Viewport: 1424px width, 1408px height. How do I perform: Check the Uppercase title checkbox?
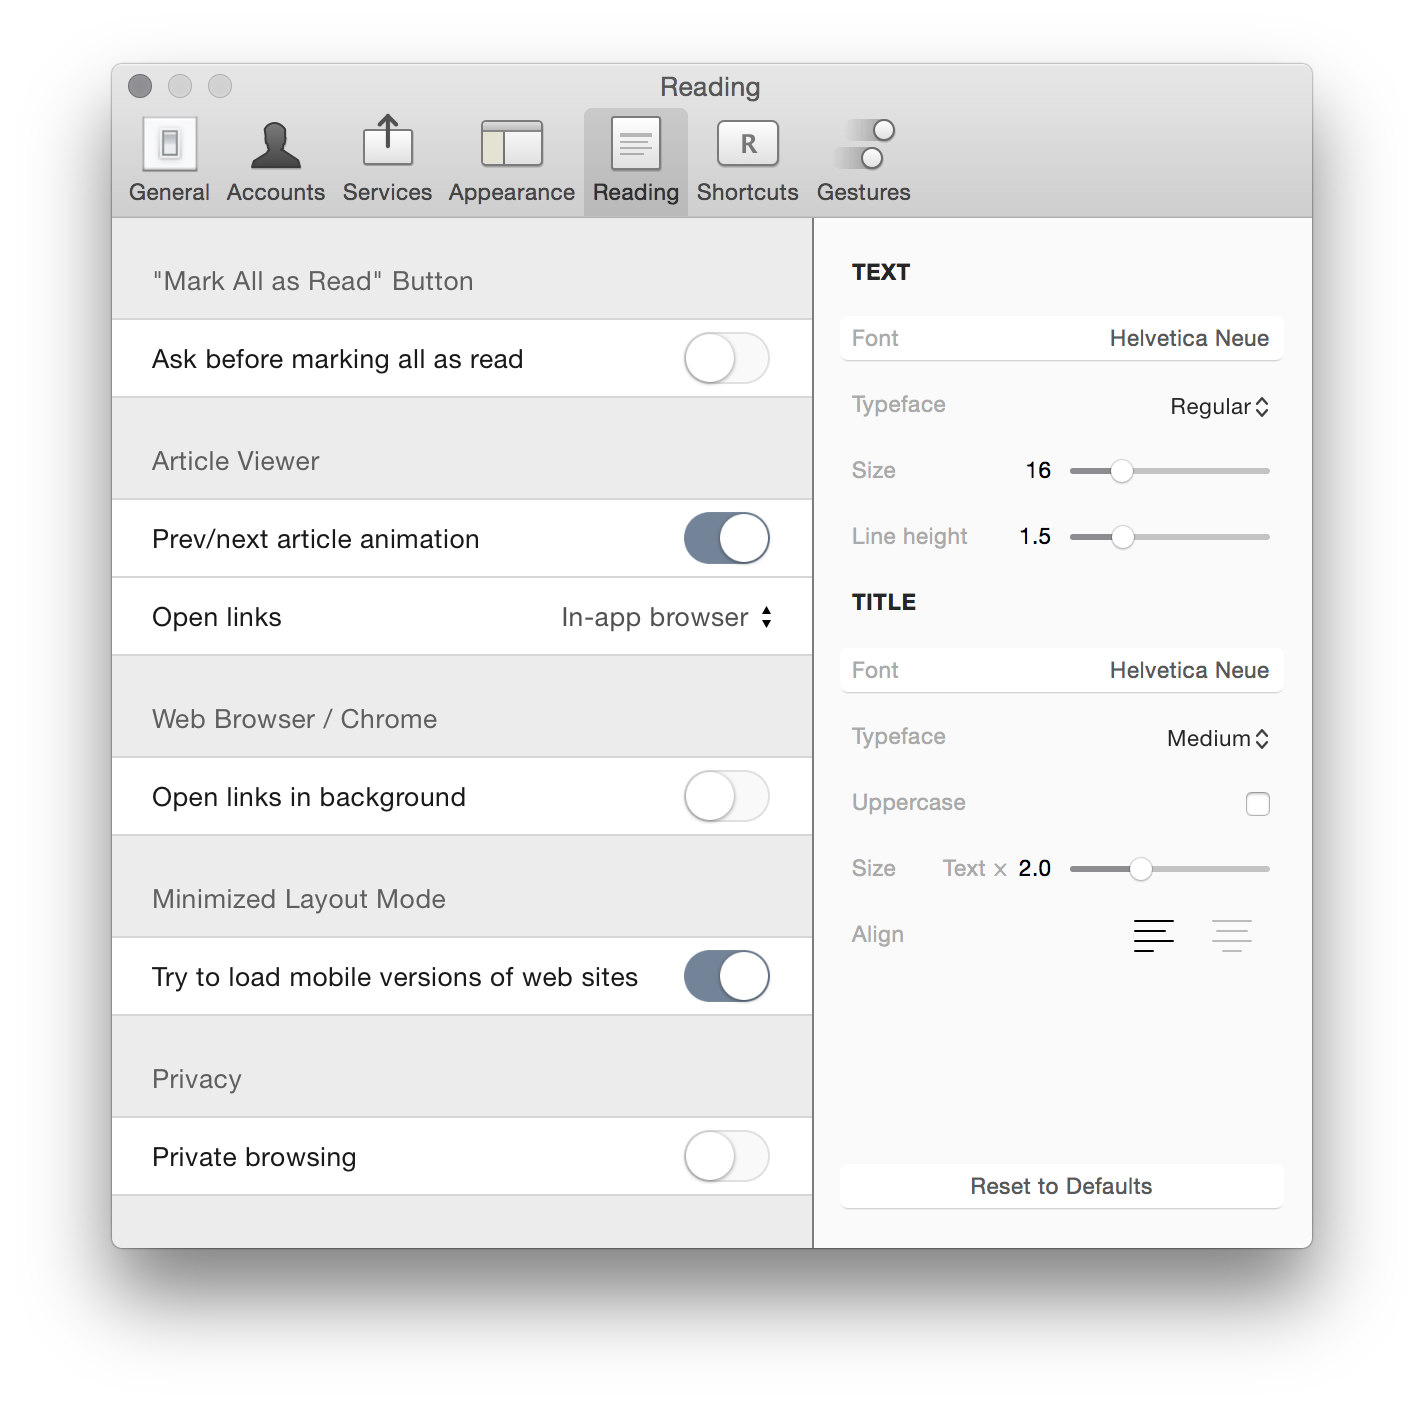(x=1258, y=804)
